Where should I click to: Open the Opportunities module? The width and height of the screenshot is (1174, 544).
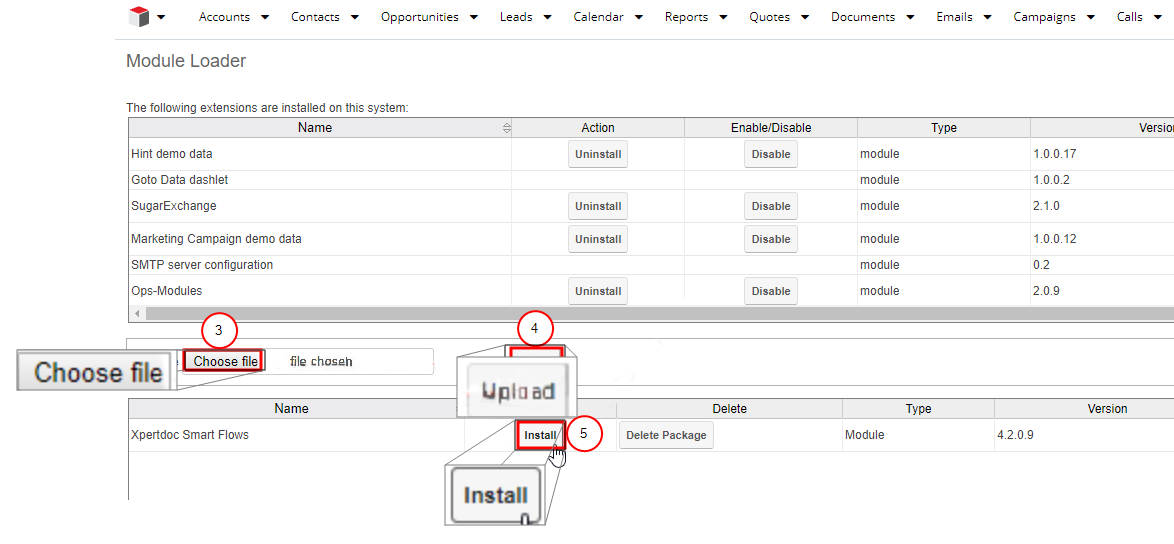419,16
